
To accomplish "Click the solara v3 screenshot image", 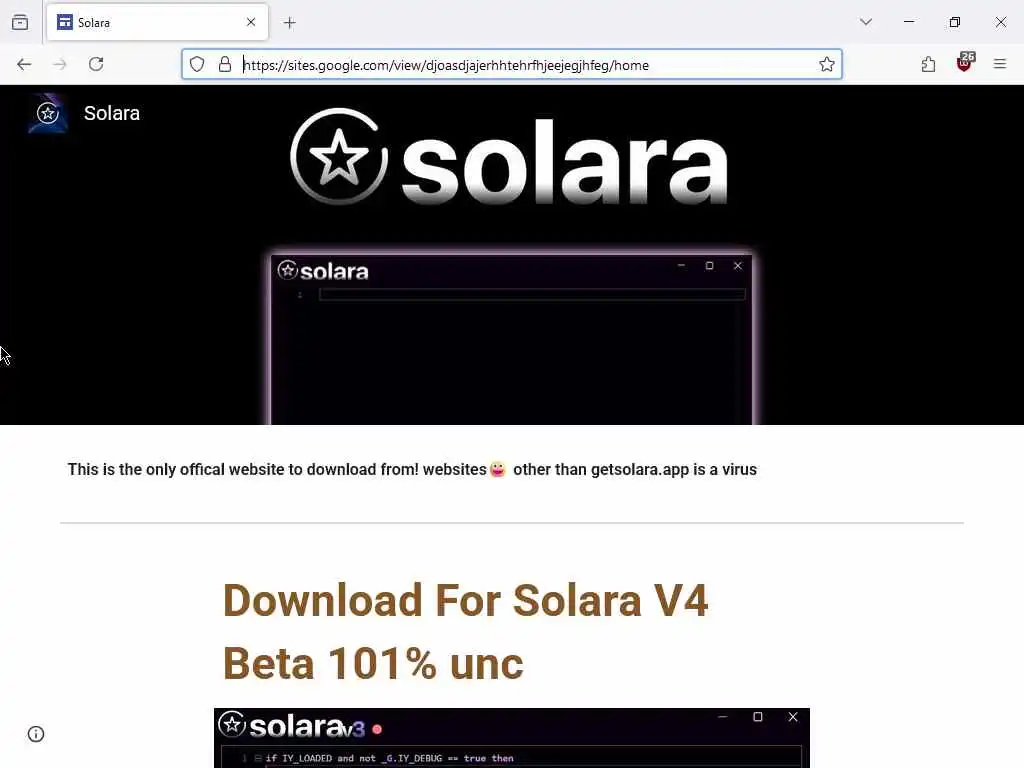I will 512,738.
